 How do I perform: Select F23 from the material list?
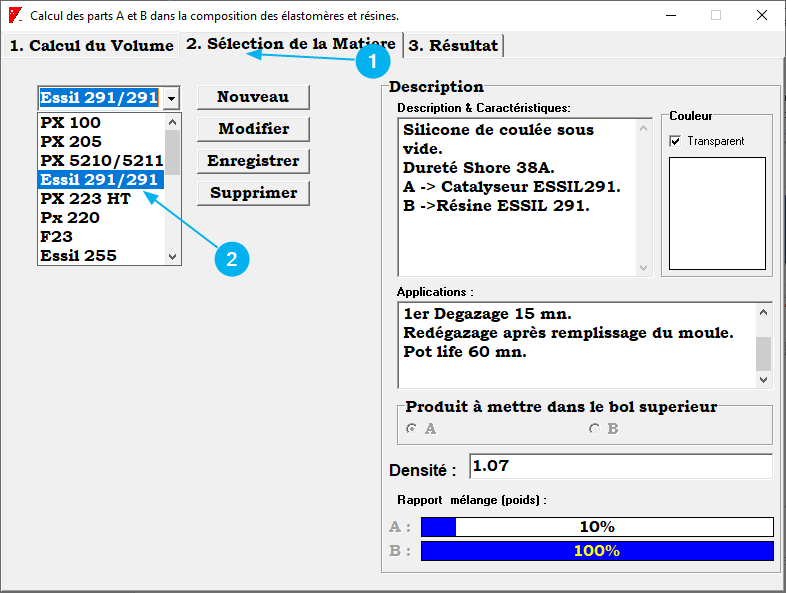point(101,237)
